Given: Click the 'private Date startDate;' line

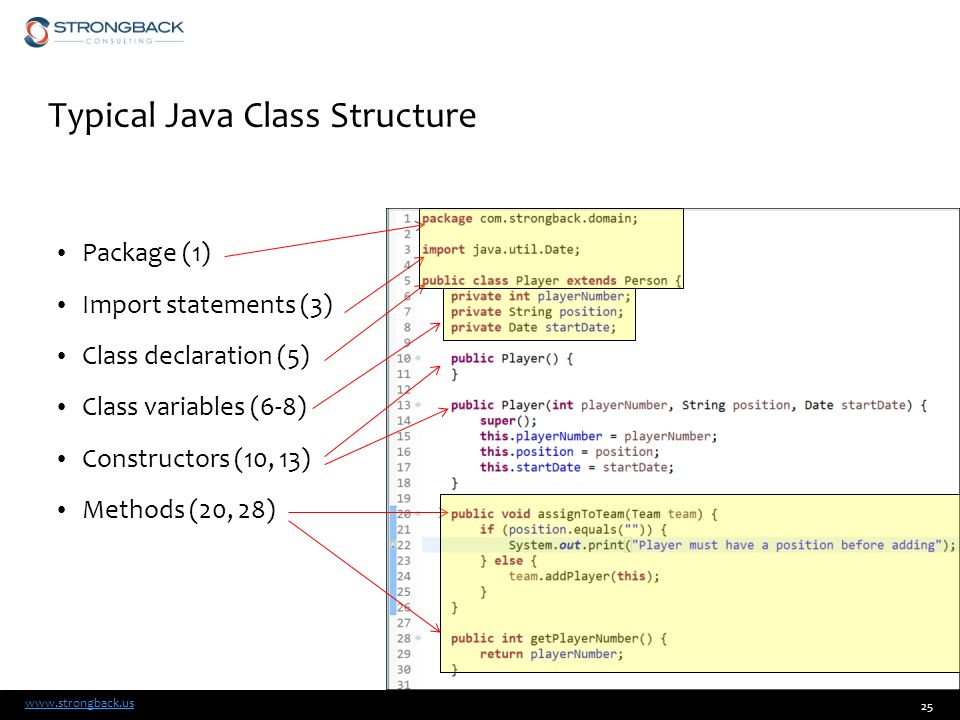Looking at the screenshot, I should [x=533, y=328].
